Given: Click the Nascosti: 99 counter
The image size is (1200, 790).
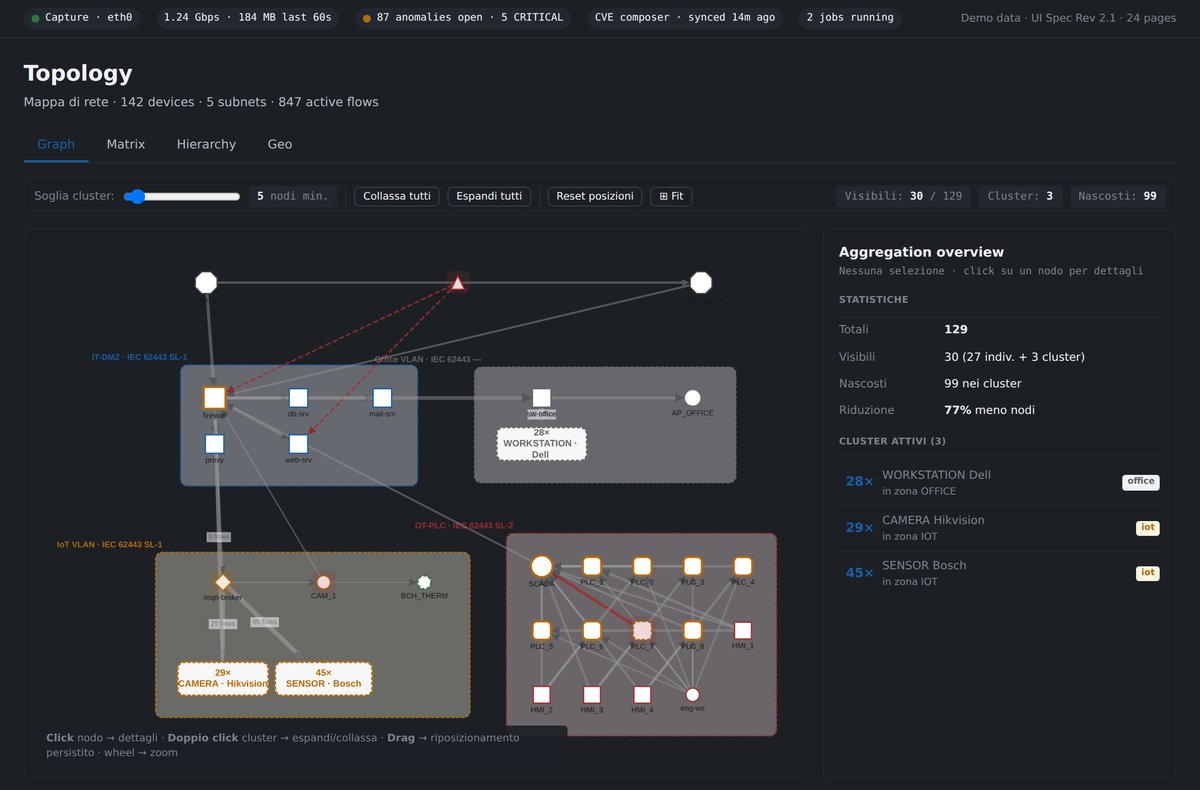Looking at the screenshot, I should 1117,196.
